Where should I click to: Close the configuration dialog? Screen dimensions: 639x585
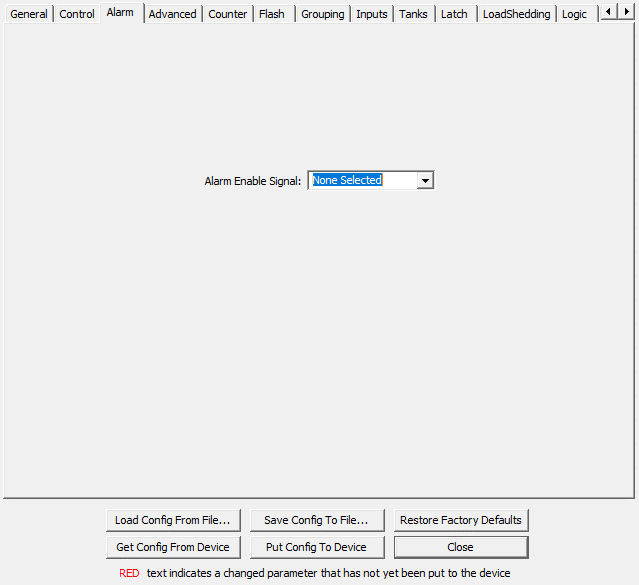[x=460, y=547]
